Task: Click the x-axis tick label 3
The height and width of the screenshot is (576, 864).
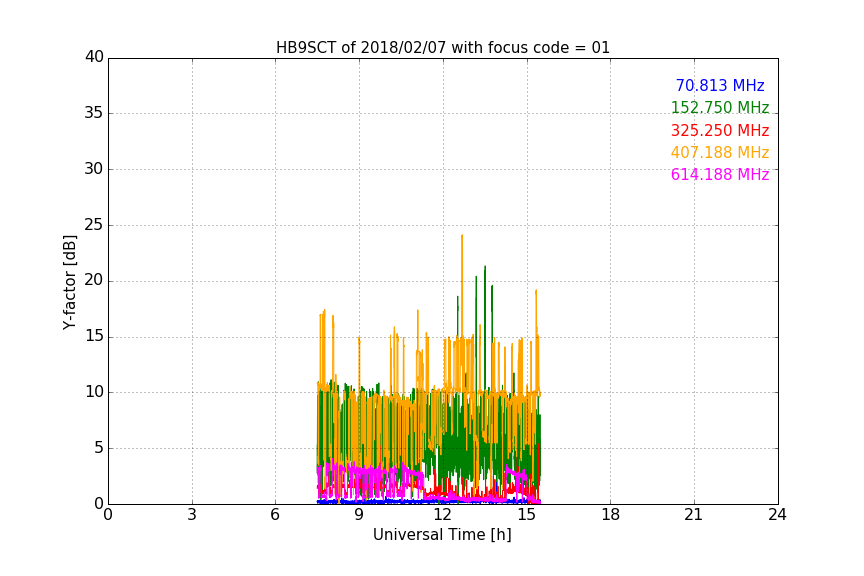Action: [192, 515]
